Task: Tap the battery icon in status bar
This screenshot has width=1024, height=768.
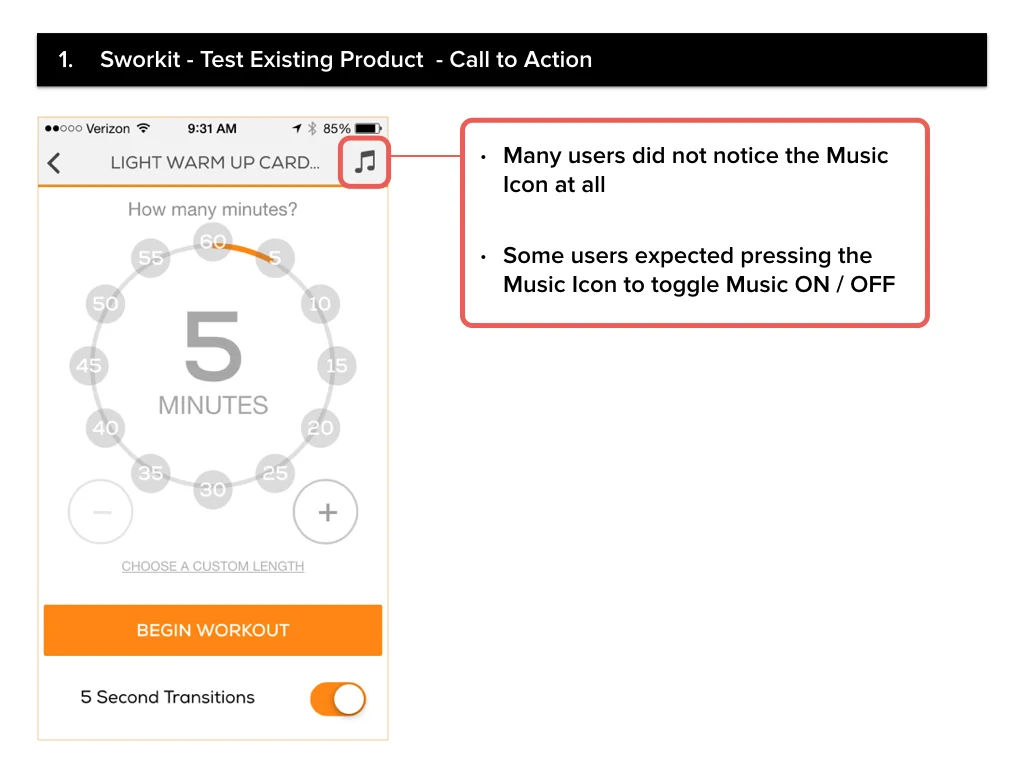Action: click(x=368, y=129)
